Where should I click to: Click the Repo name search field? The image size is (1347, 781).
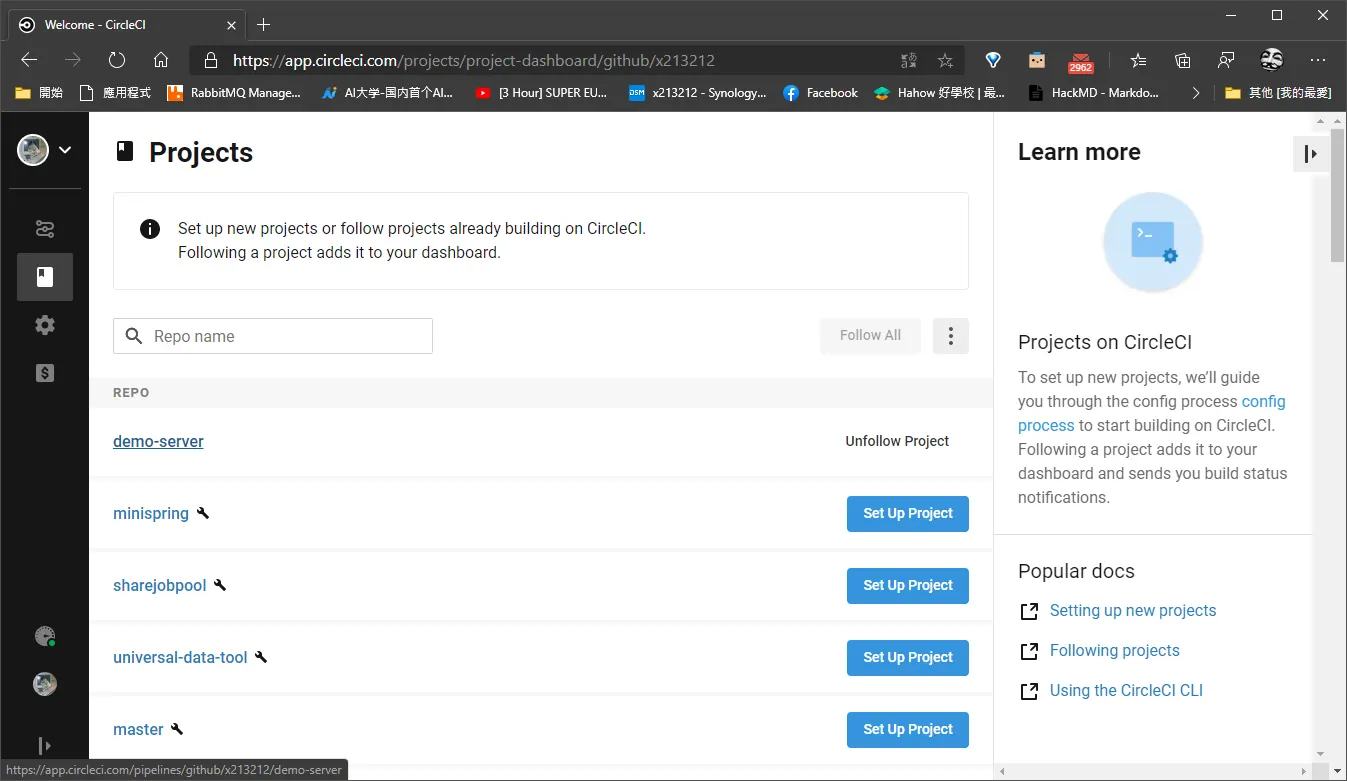(273, 336)
